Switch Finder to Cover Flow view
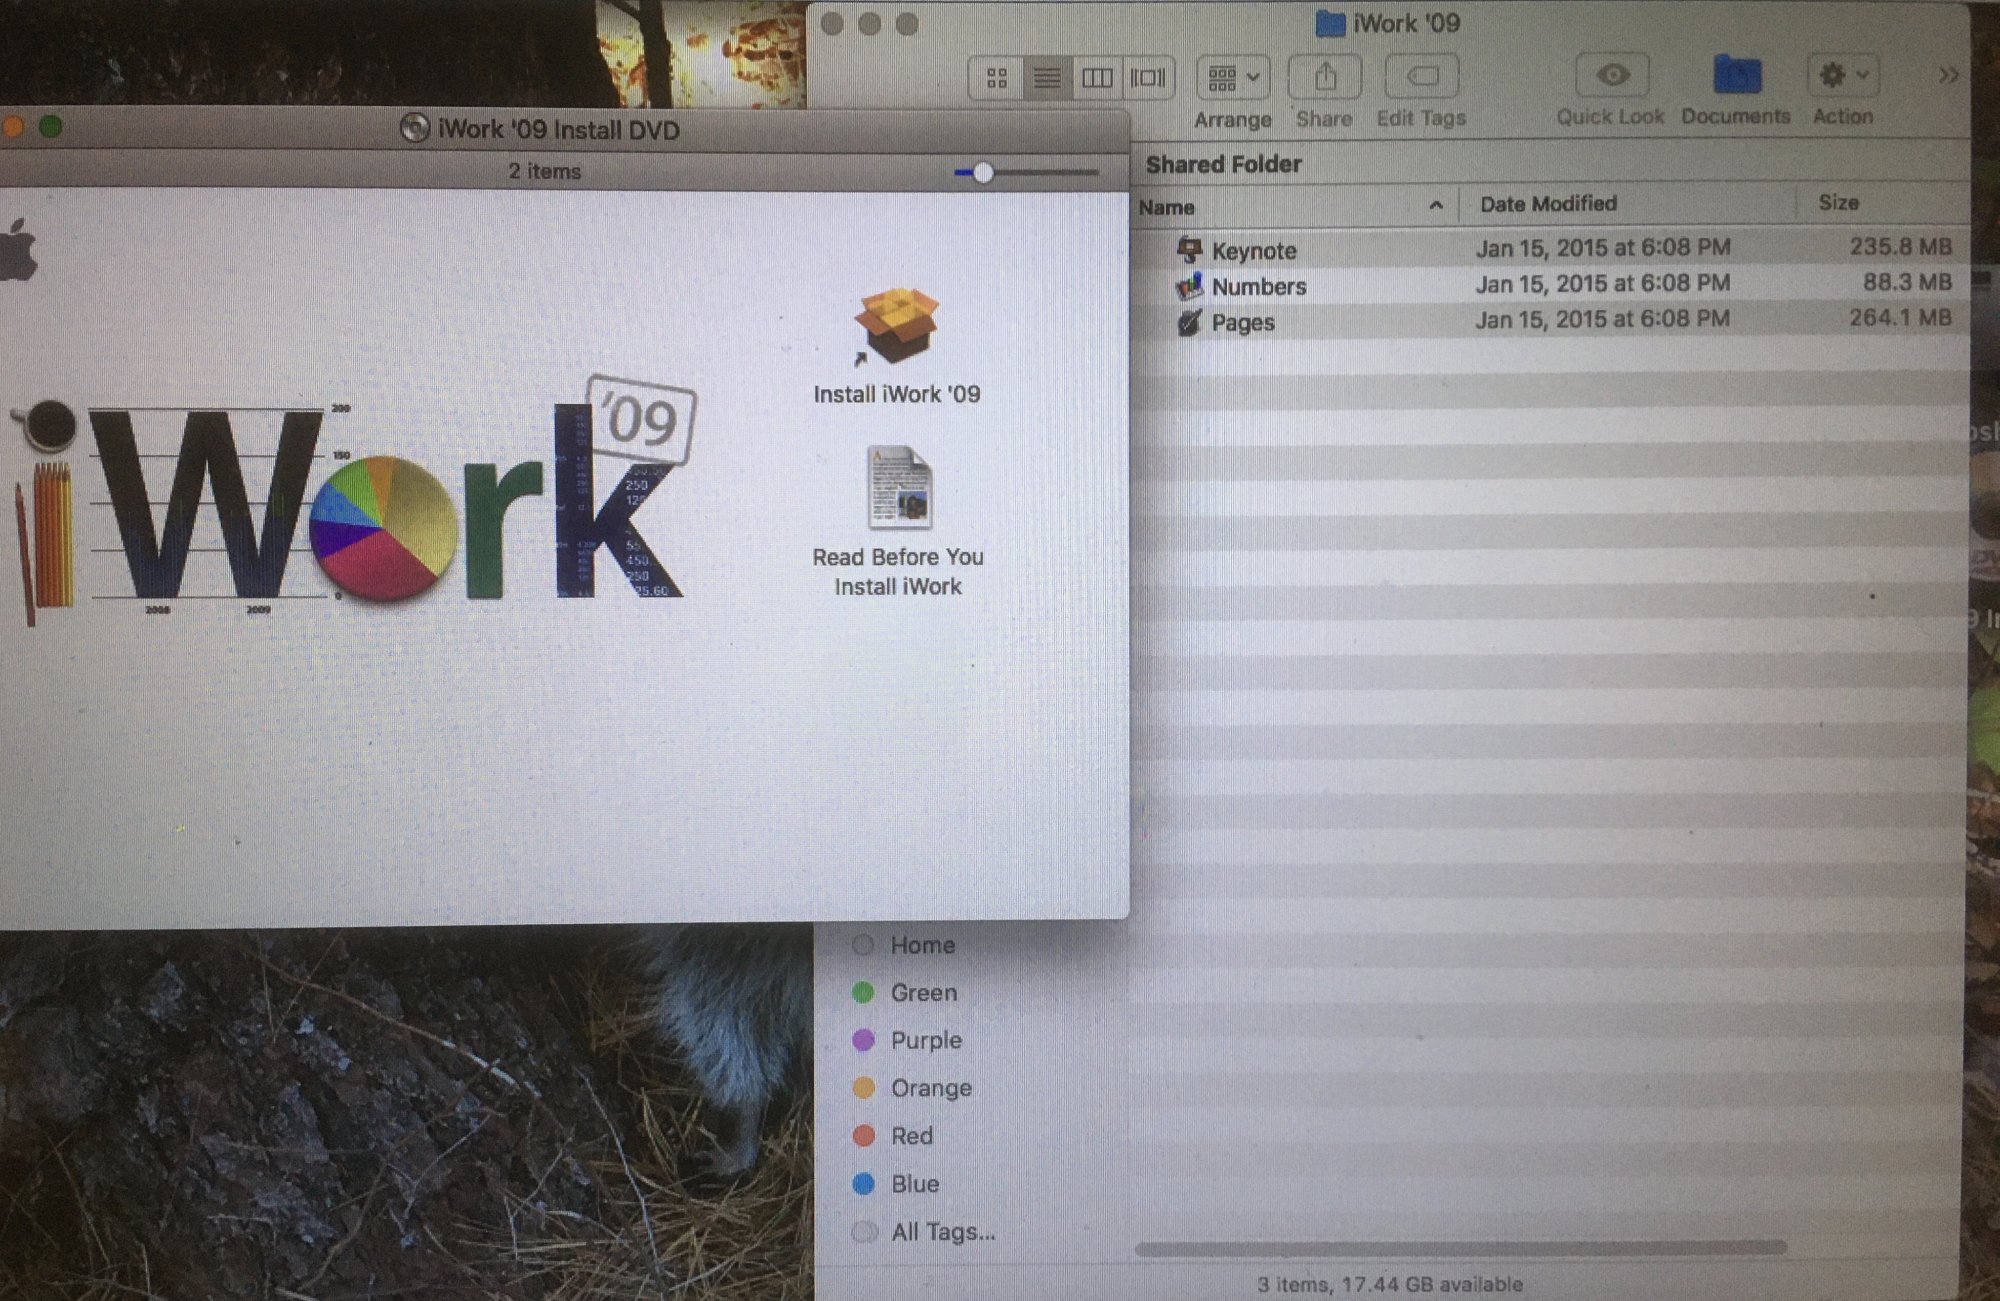The image size is (2000, 1301). [1147, 78]
